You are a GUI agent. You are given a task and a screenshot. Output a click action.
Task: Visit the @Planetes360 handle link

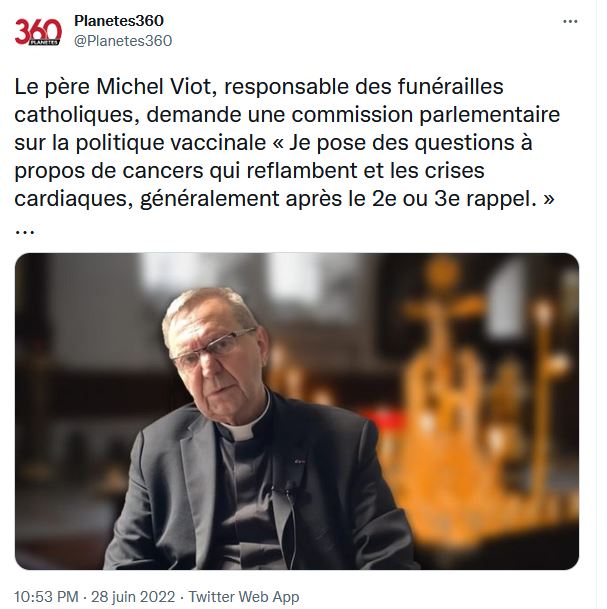pyautogui.click(x=123, y=41)
